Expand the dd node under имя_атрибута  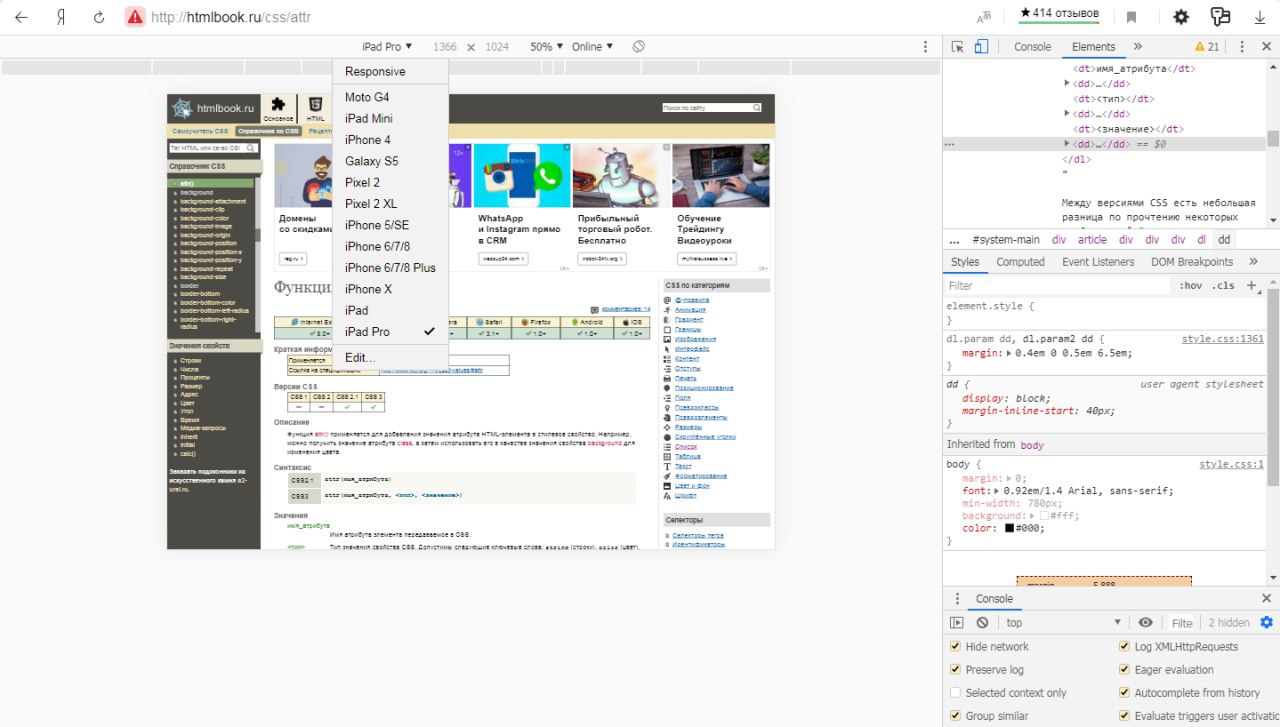[1067, 84]
